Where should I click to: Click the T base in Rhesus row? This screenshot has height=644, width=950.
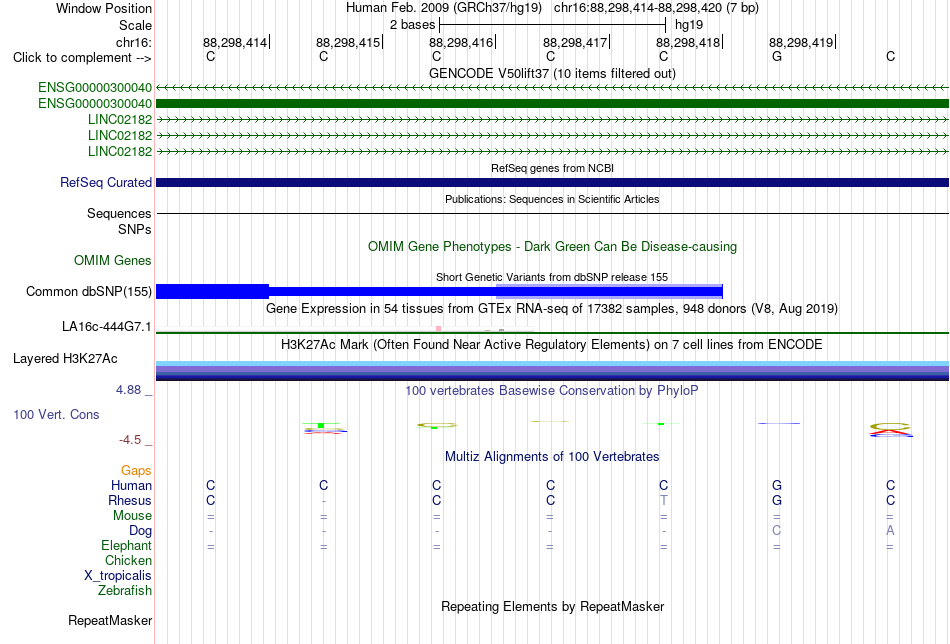tap(663, 500)
